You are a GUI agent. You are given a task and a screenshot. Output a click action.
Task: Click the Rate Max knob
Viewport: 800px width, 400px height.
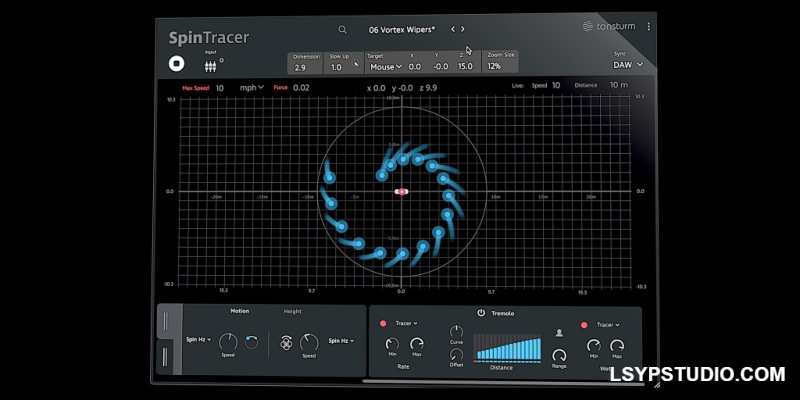coord(417,344)
